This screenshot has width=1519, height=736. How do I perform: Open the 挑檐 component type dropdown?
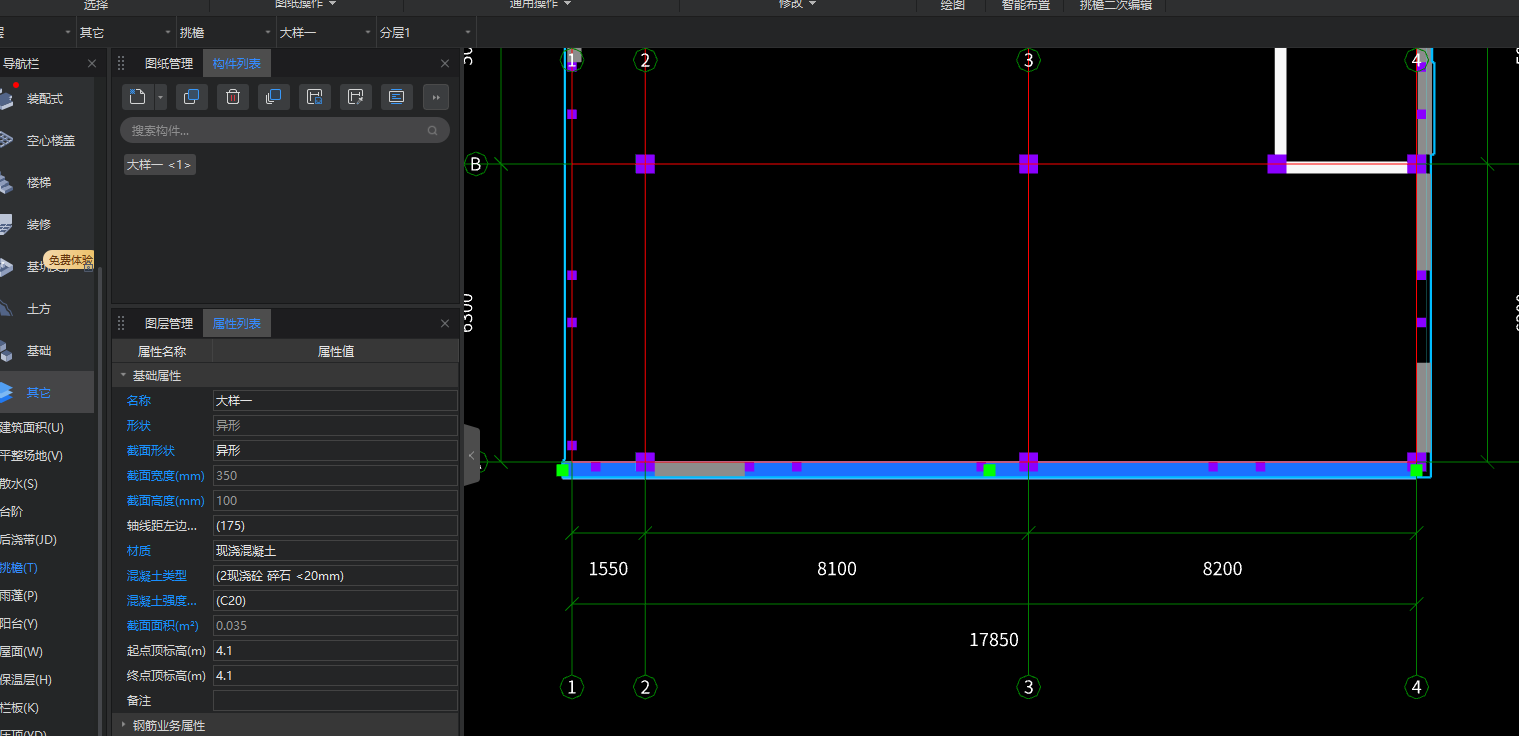[x=226, y=33]
